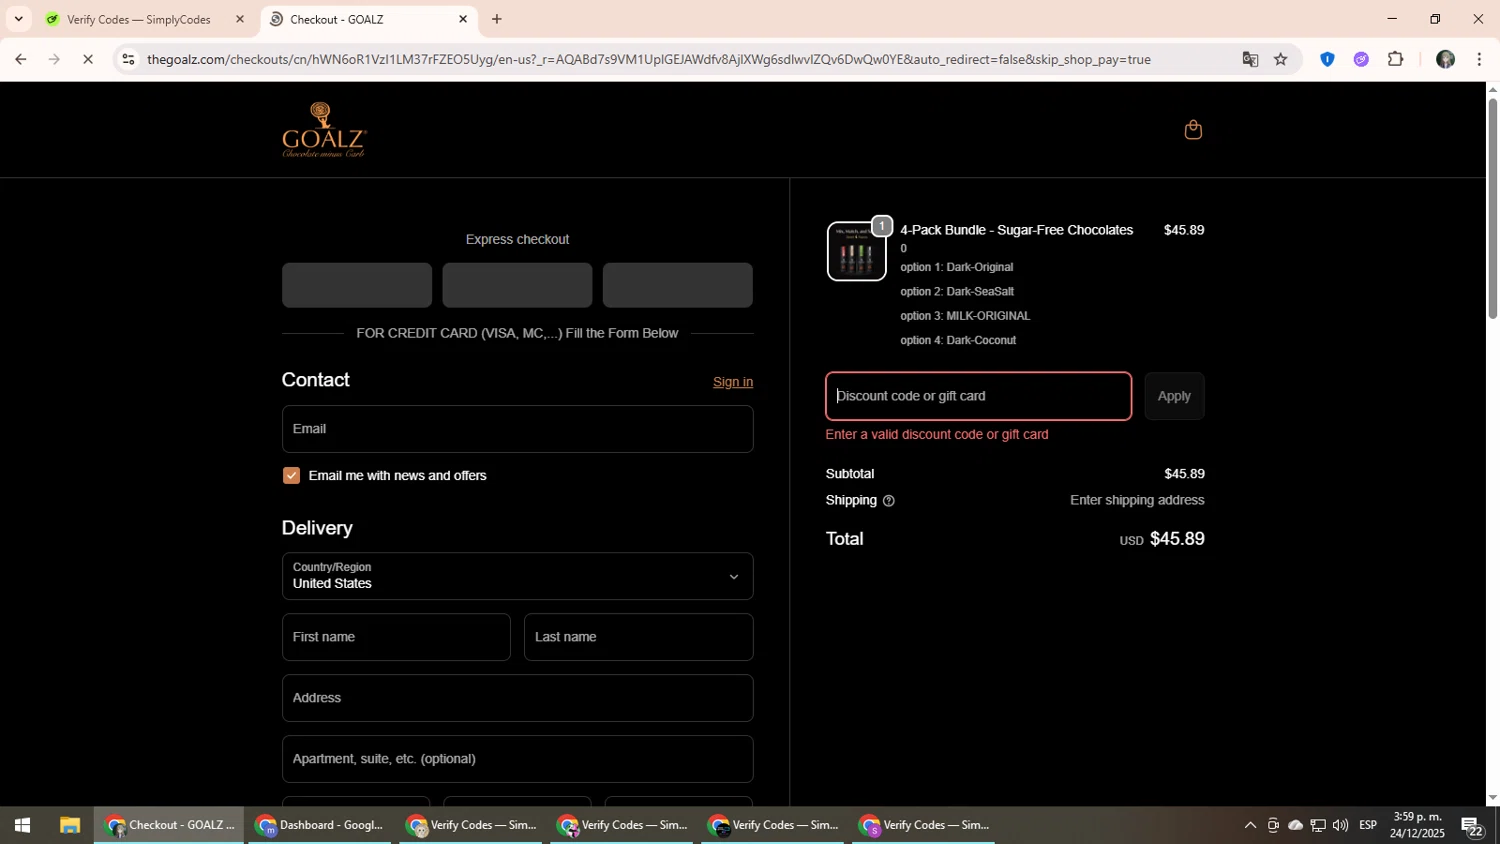Stop page loading button
Viewport: 1500px width, 844px height.
(x=88, y=60)
